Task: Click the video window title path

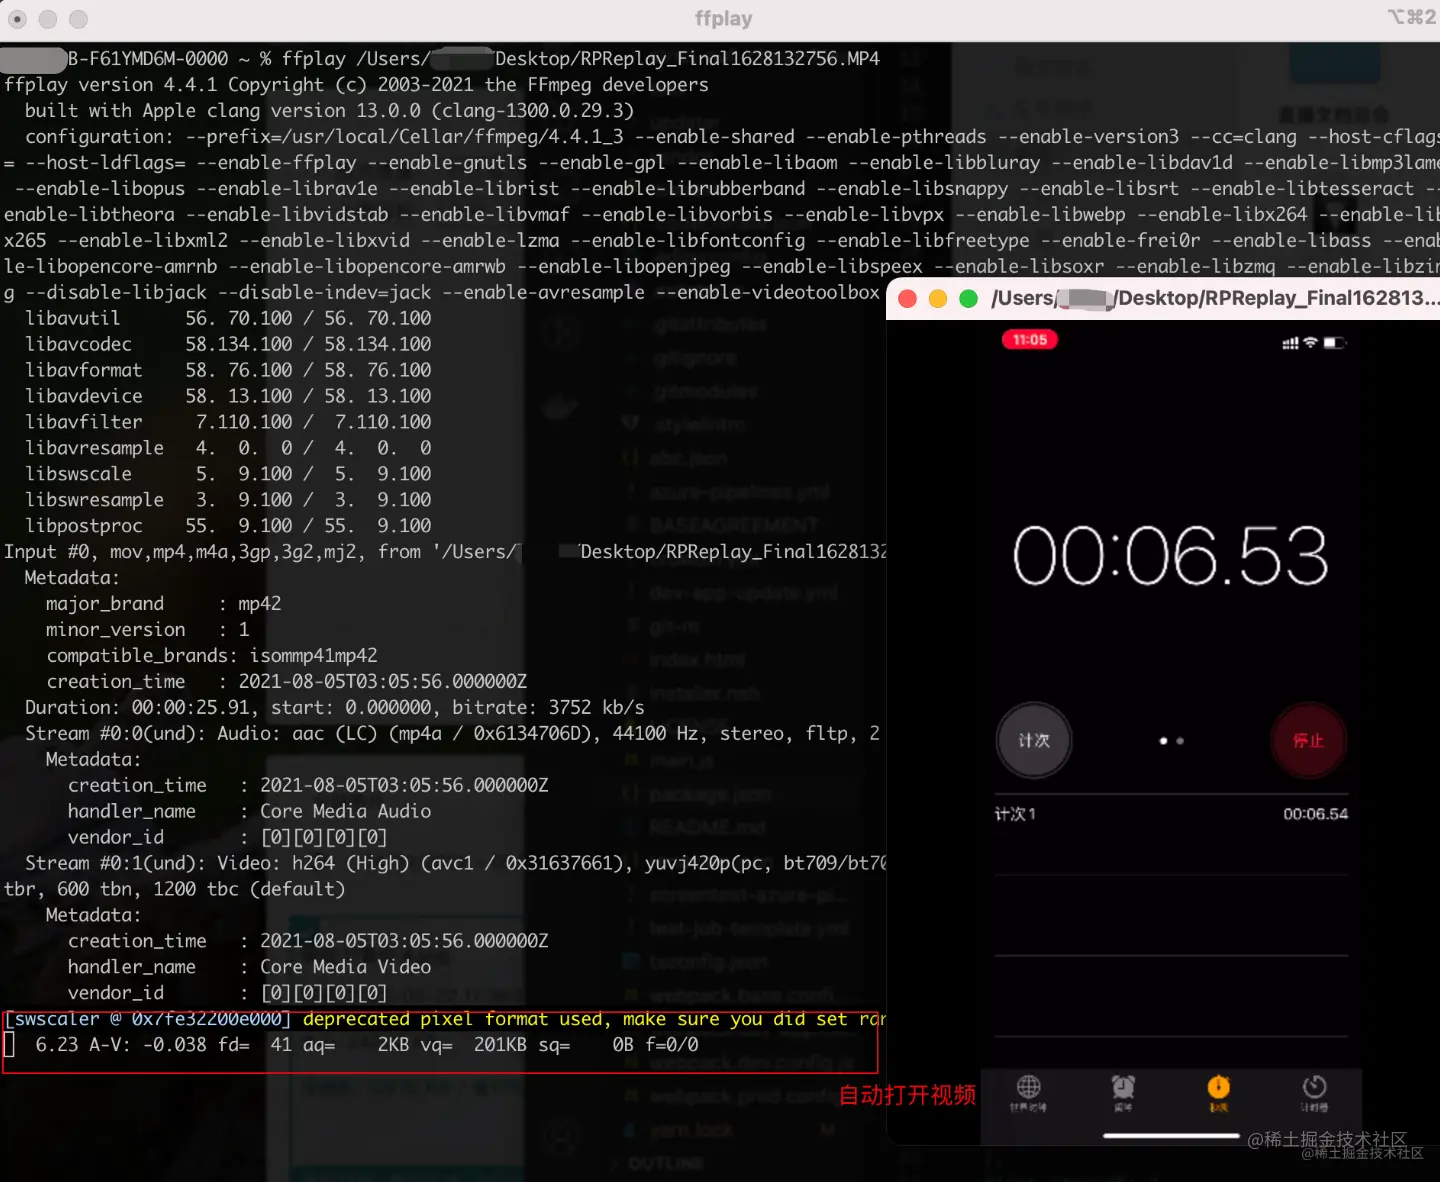Action: point(1215,298)
